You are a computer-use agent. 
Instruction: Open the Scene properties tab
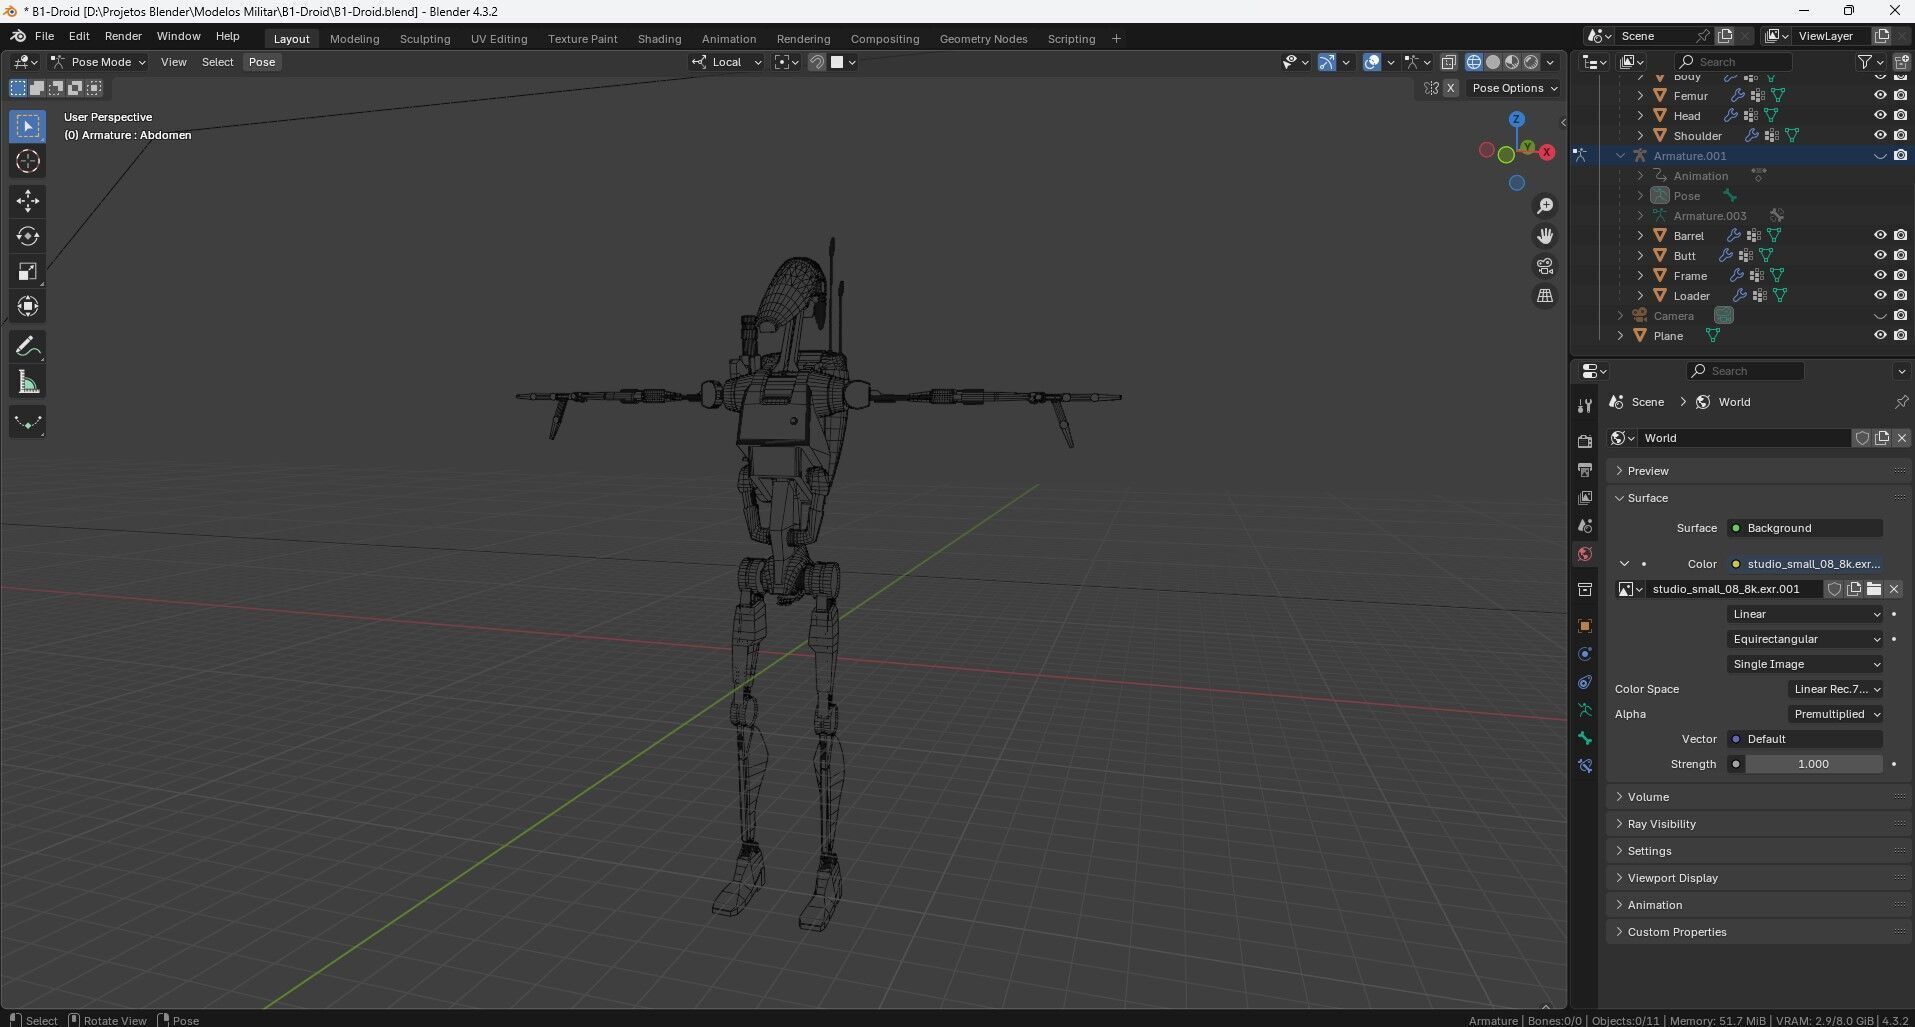(1584, 525)
